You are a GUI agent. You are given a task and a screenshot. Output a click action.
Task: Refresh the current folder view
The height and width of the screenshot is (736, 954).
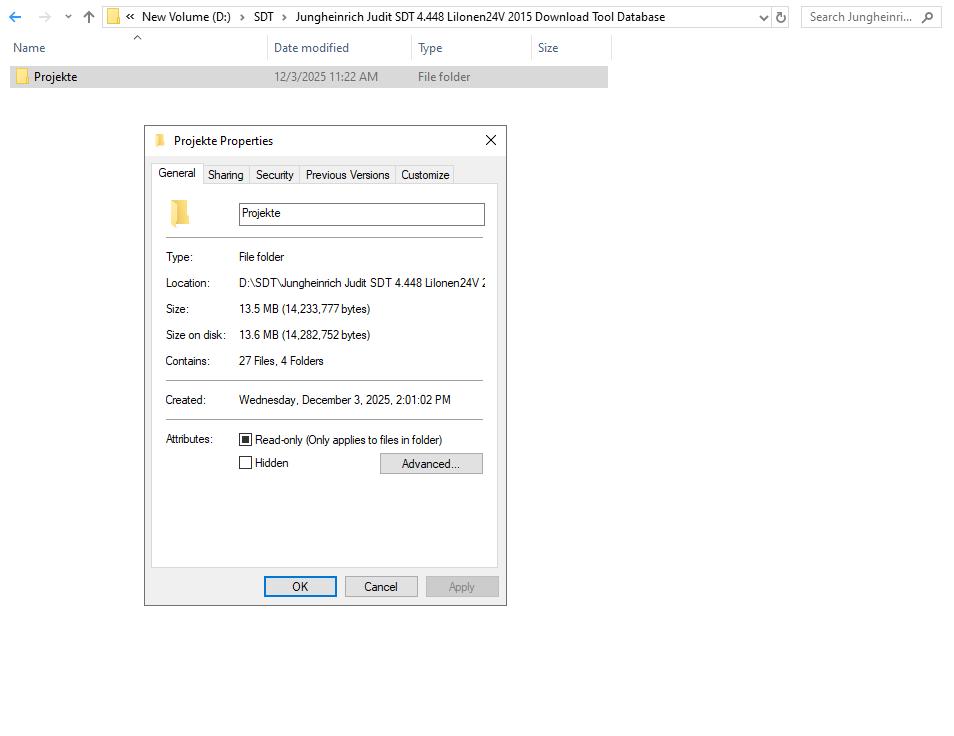[781, 18]
